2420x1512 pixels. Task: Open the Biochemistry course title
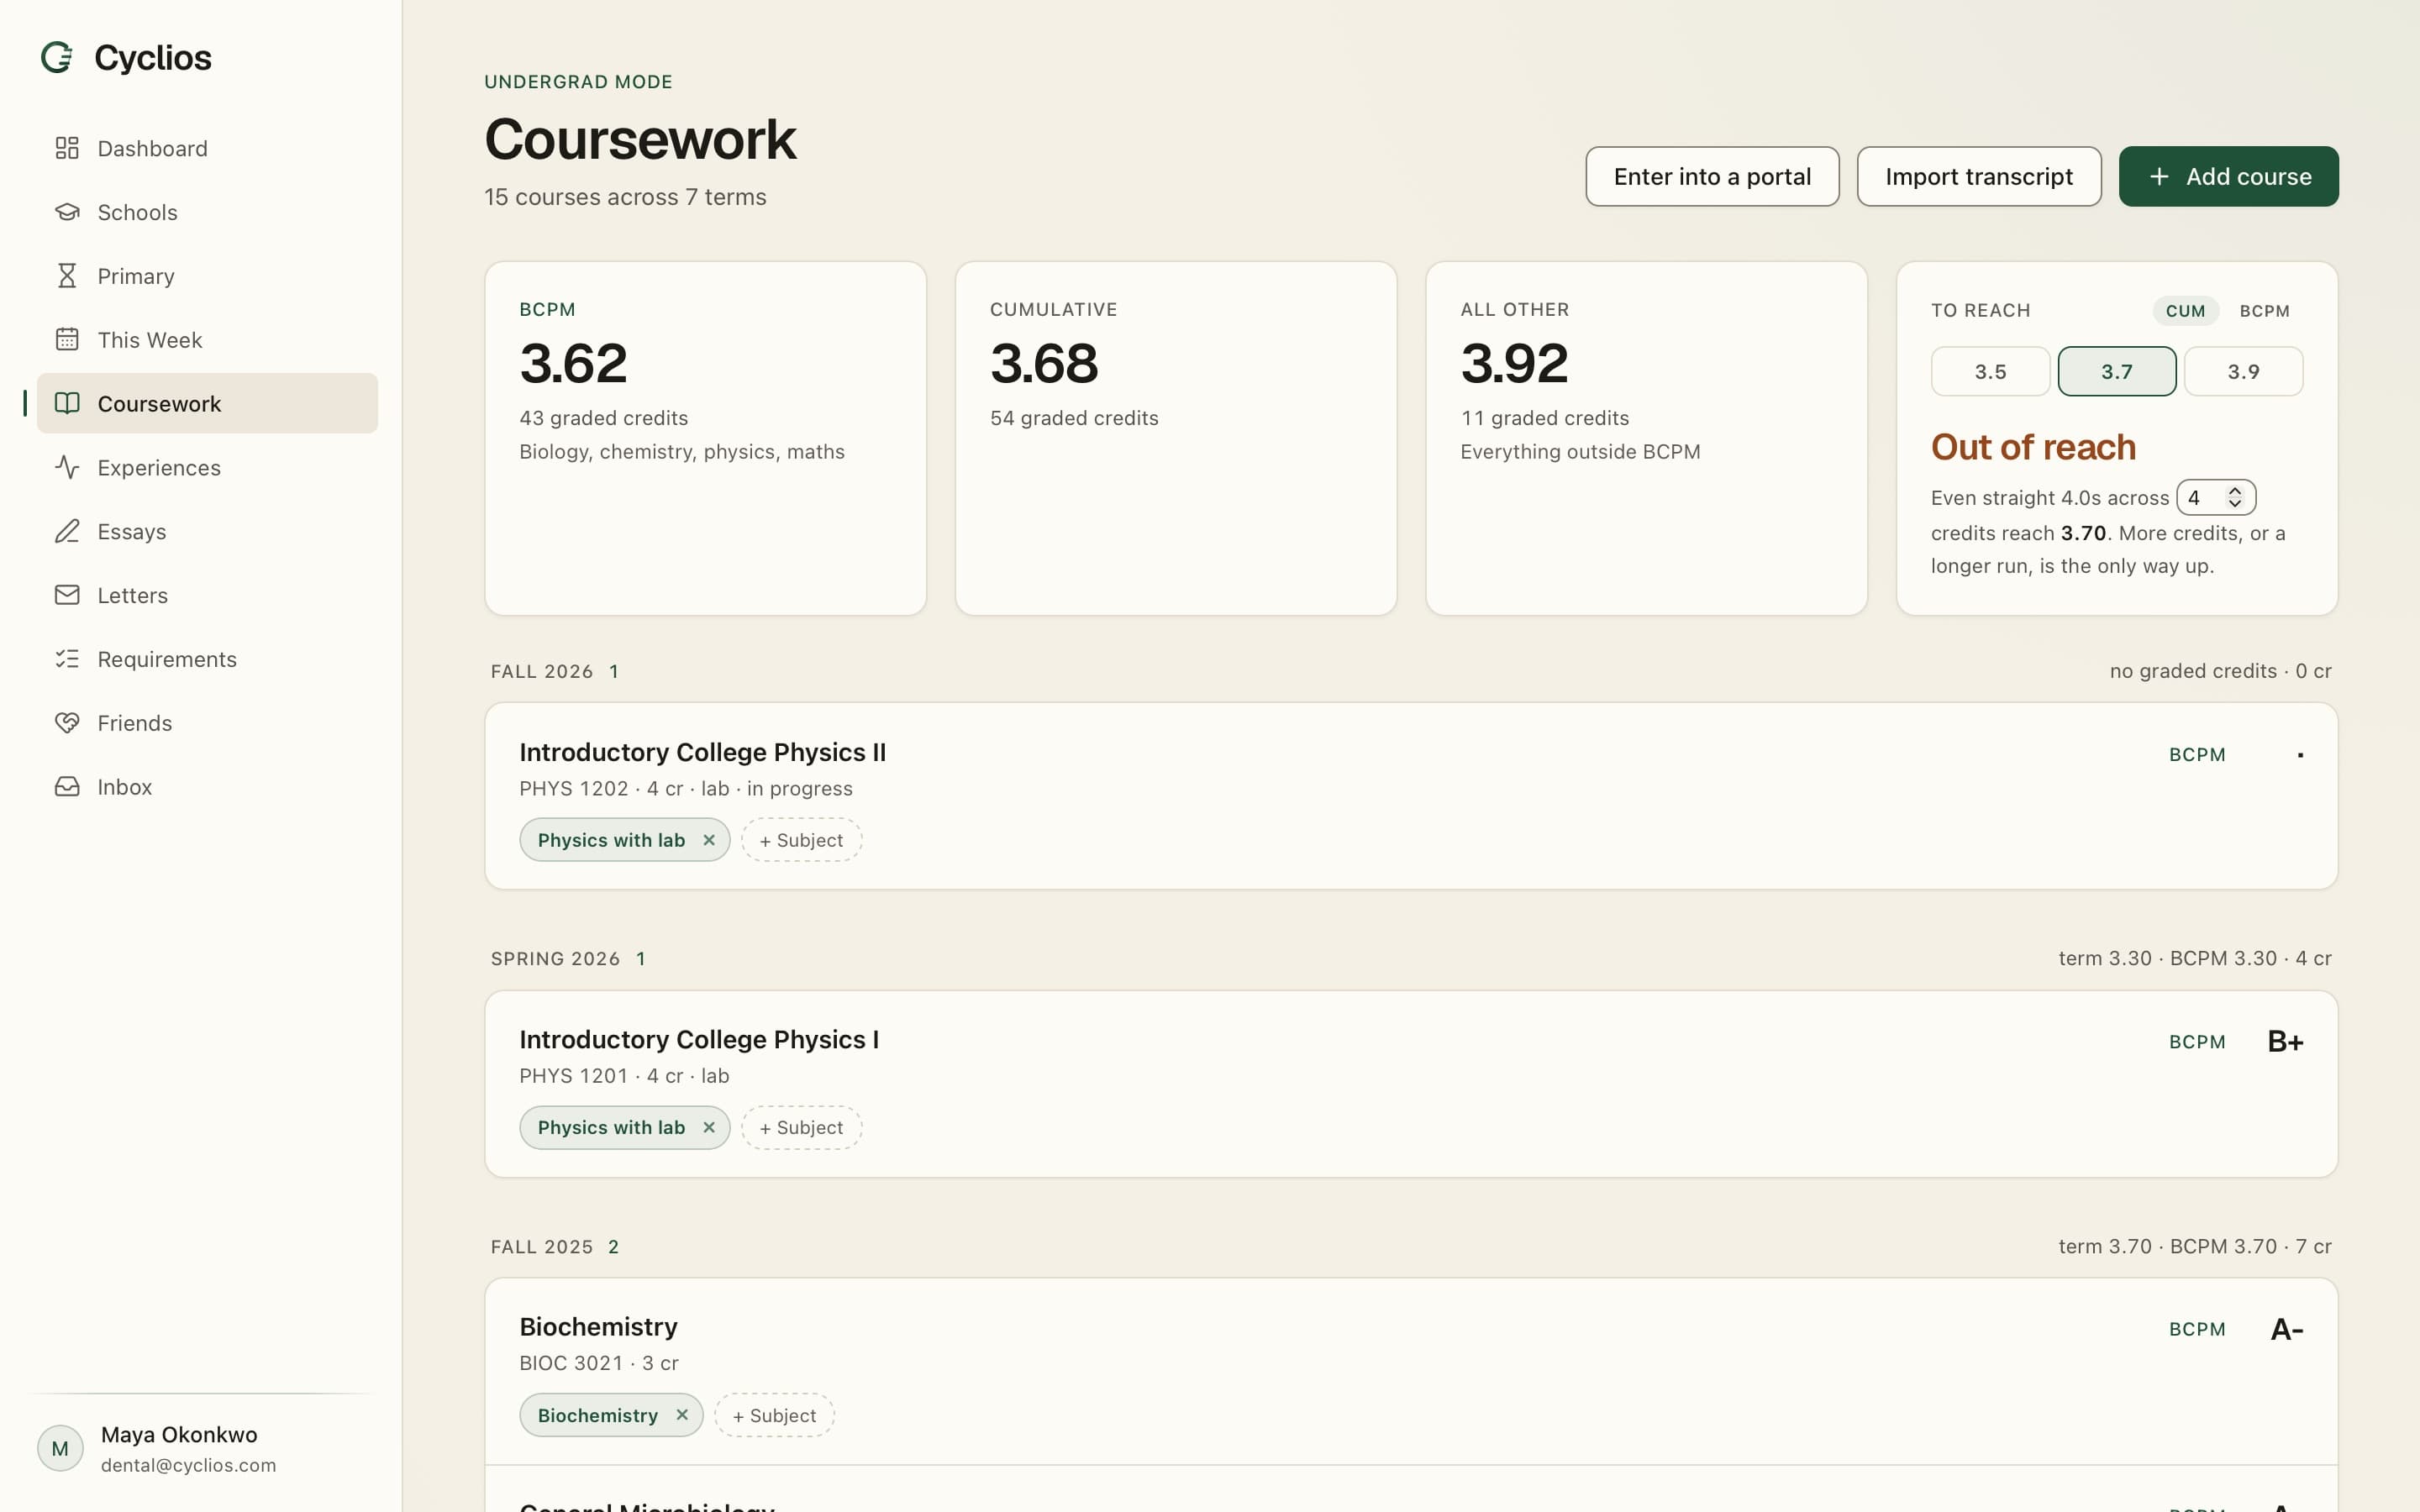(x=598, y=1326)
